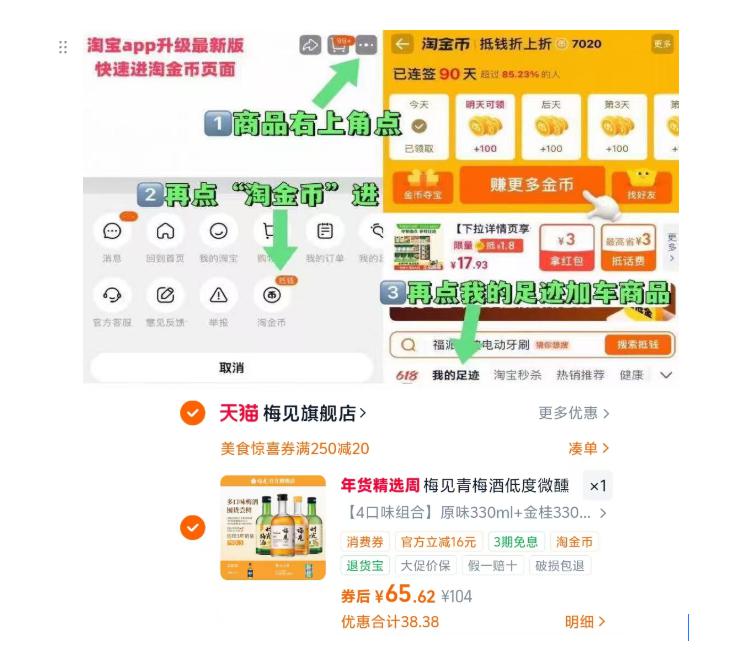Go back with the yellow arrow

click(x=402, y=44)
